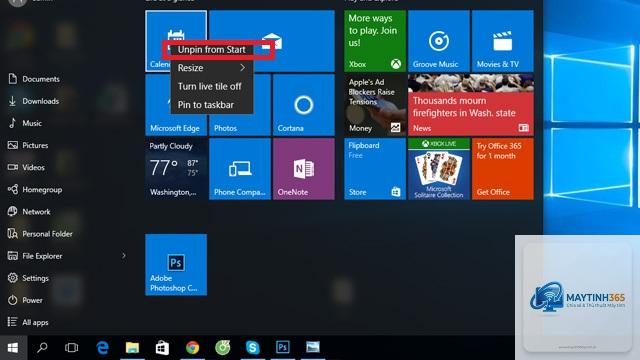Open the Photos tile
640x360 pixels.
tap(240, 105)
